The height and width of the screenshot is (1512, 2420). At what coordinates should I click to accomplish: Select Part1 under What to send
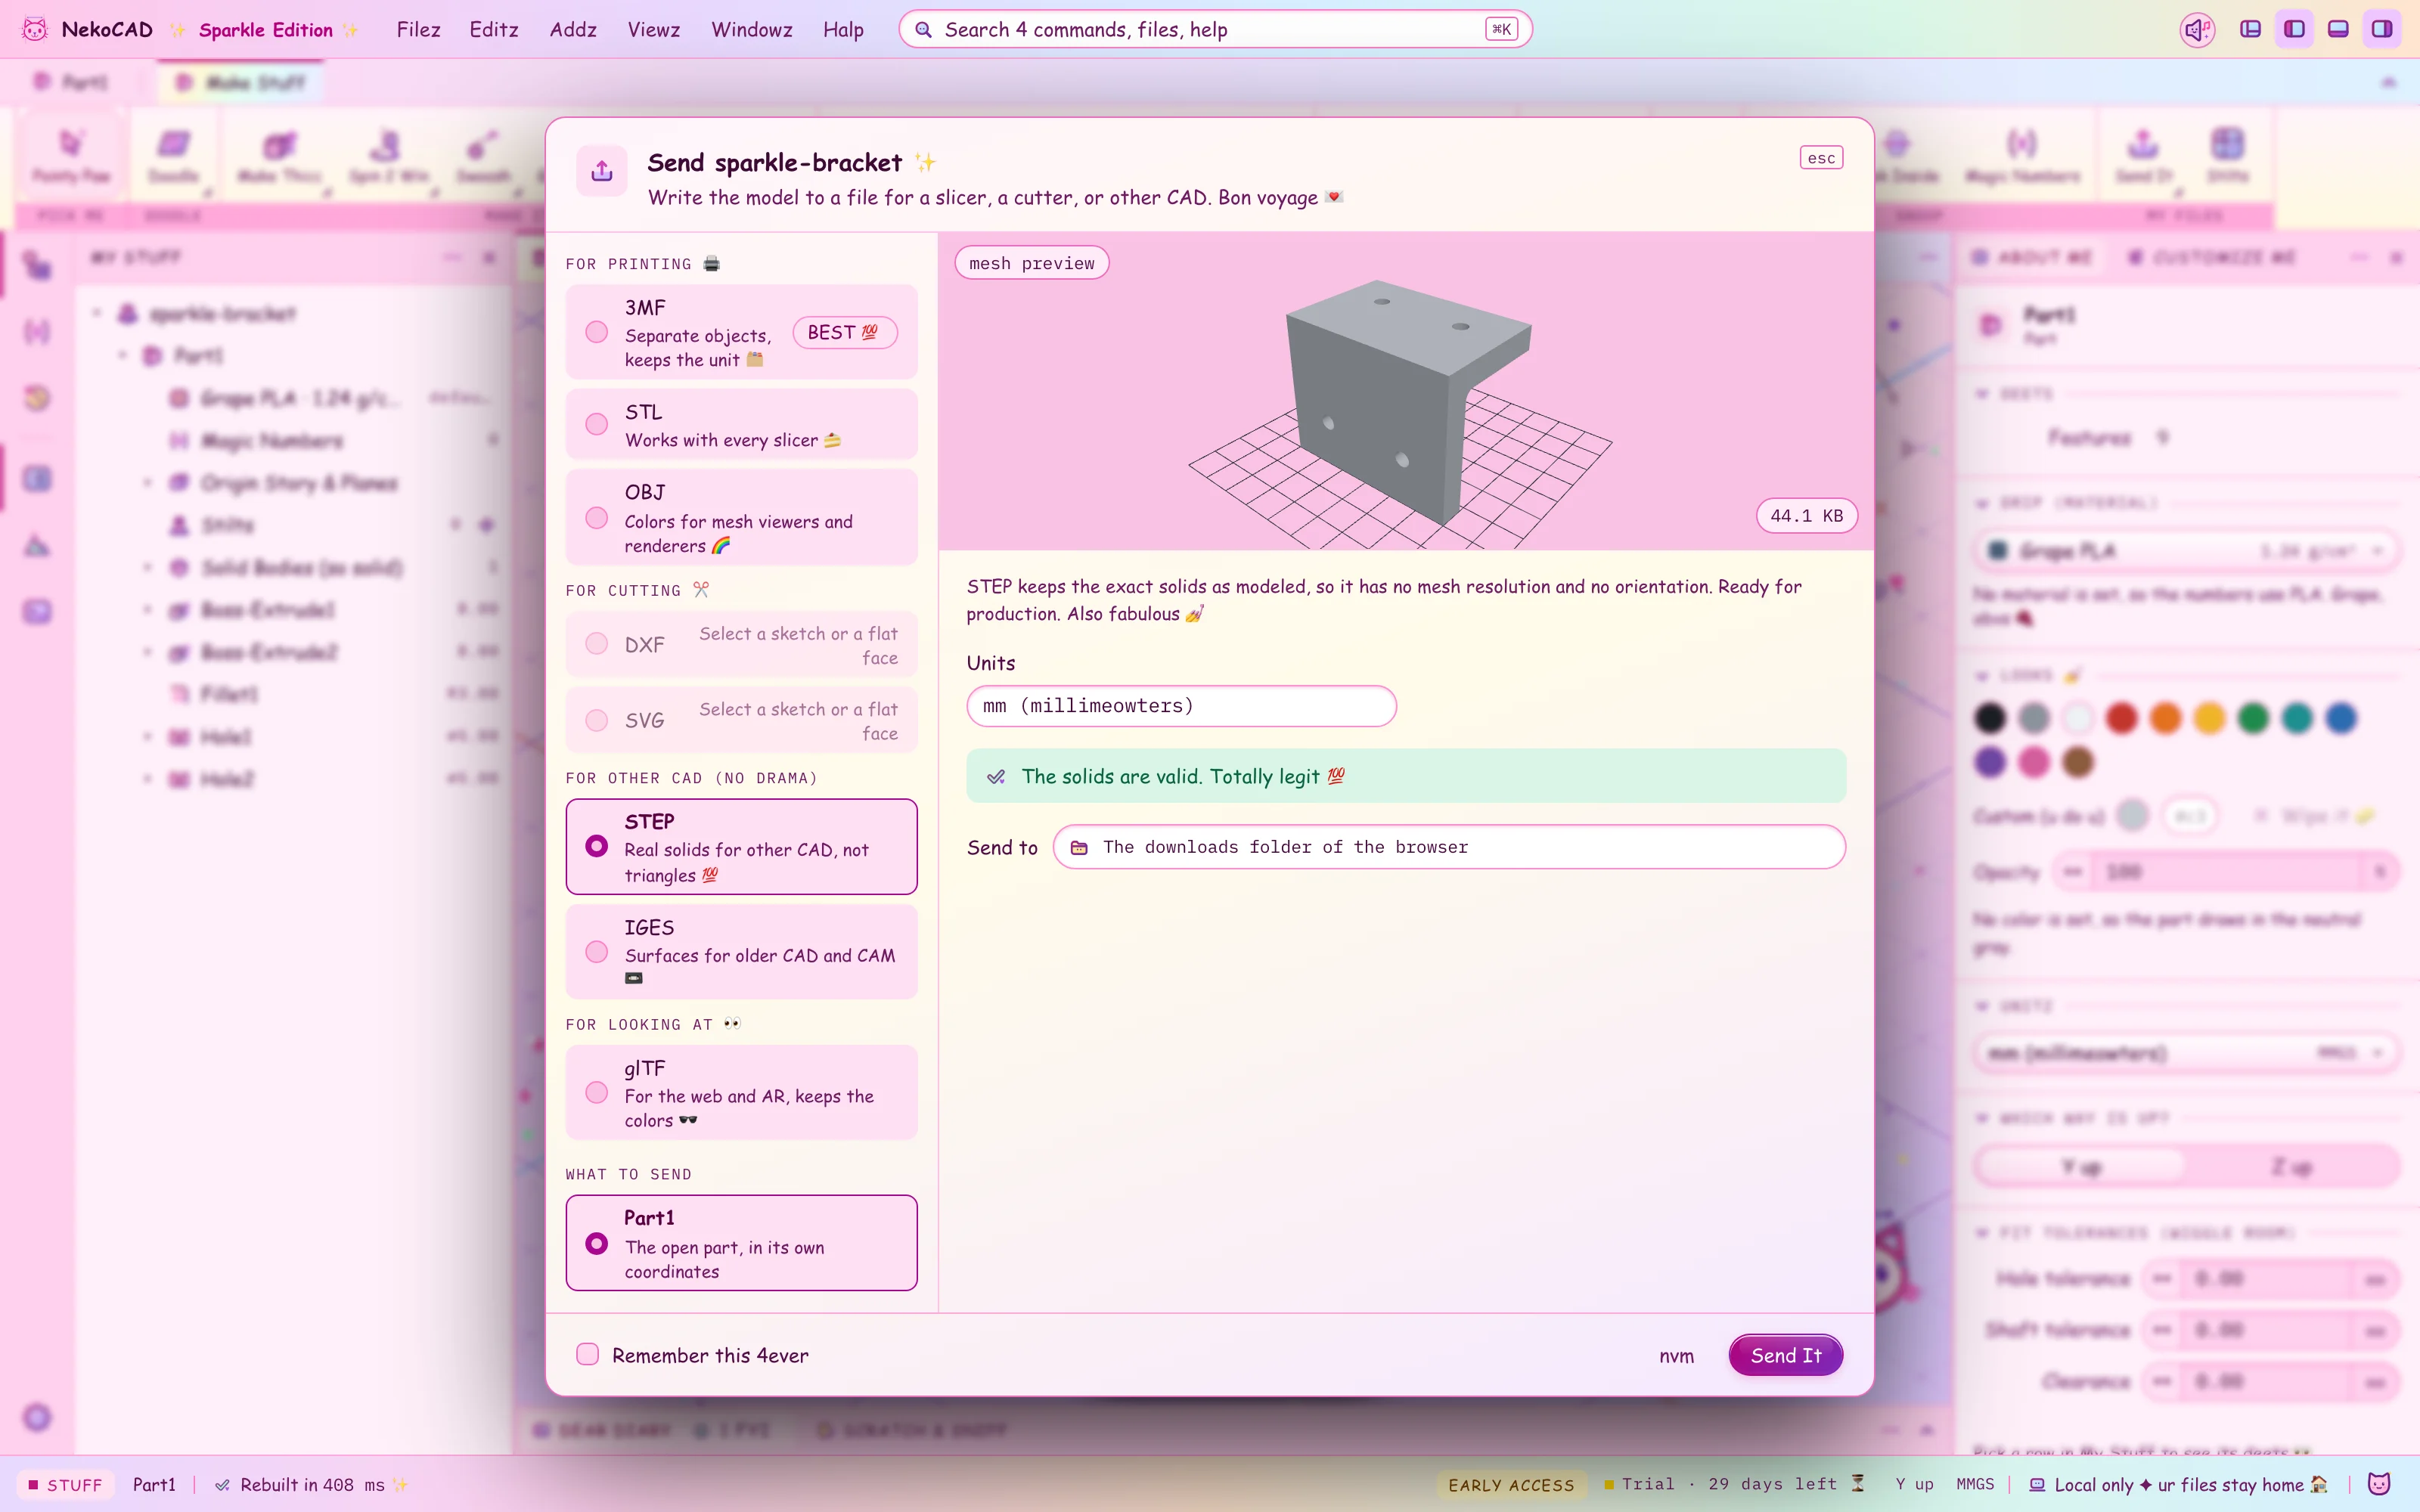point(741,1243)
